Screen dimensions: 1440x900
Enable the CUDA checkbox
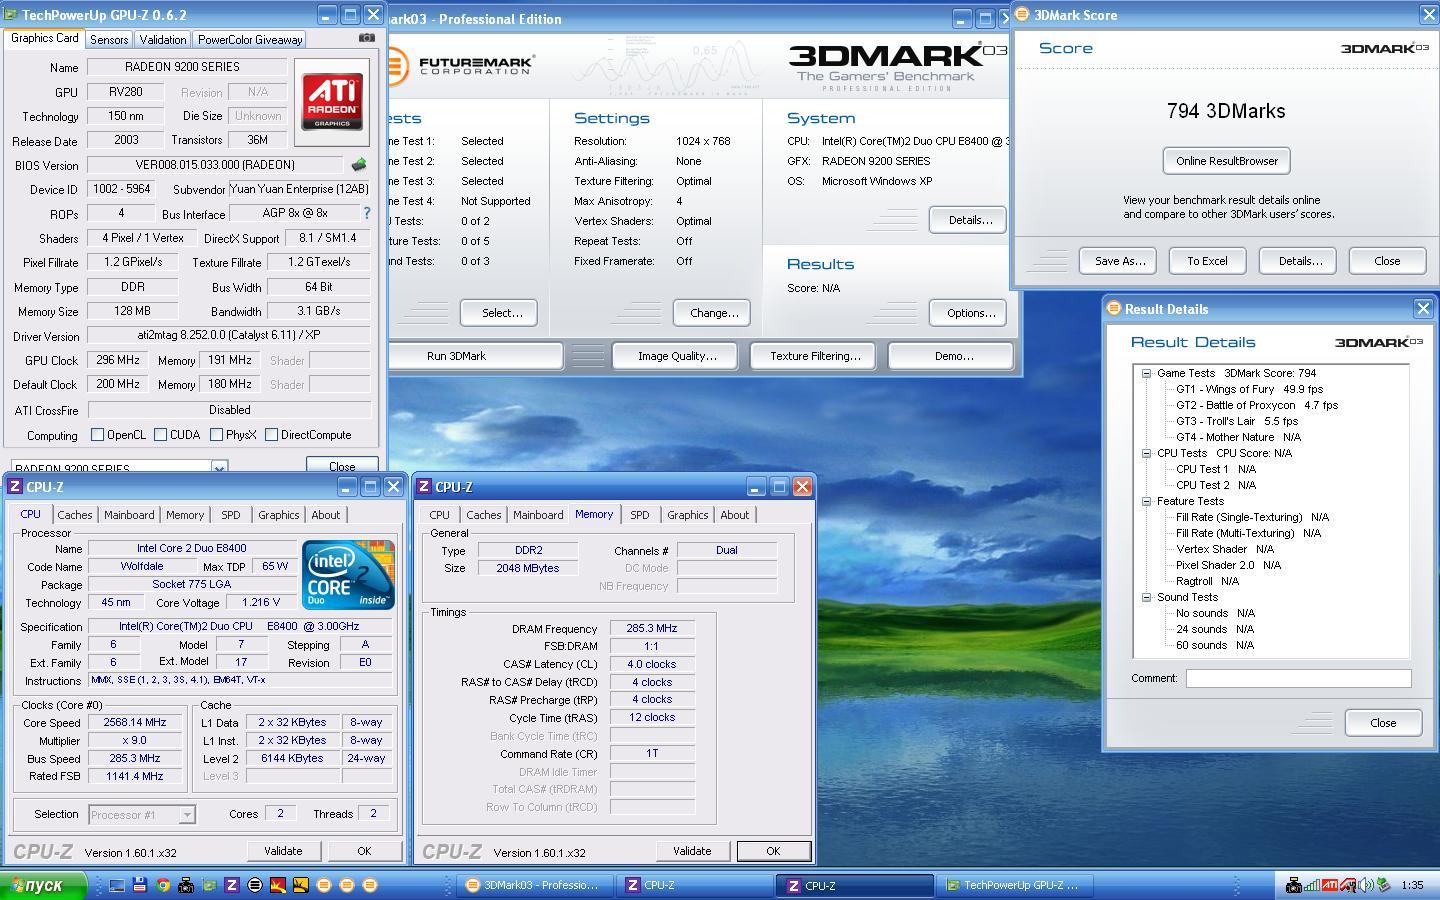(x=161, y=435)
